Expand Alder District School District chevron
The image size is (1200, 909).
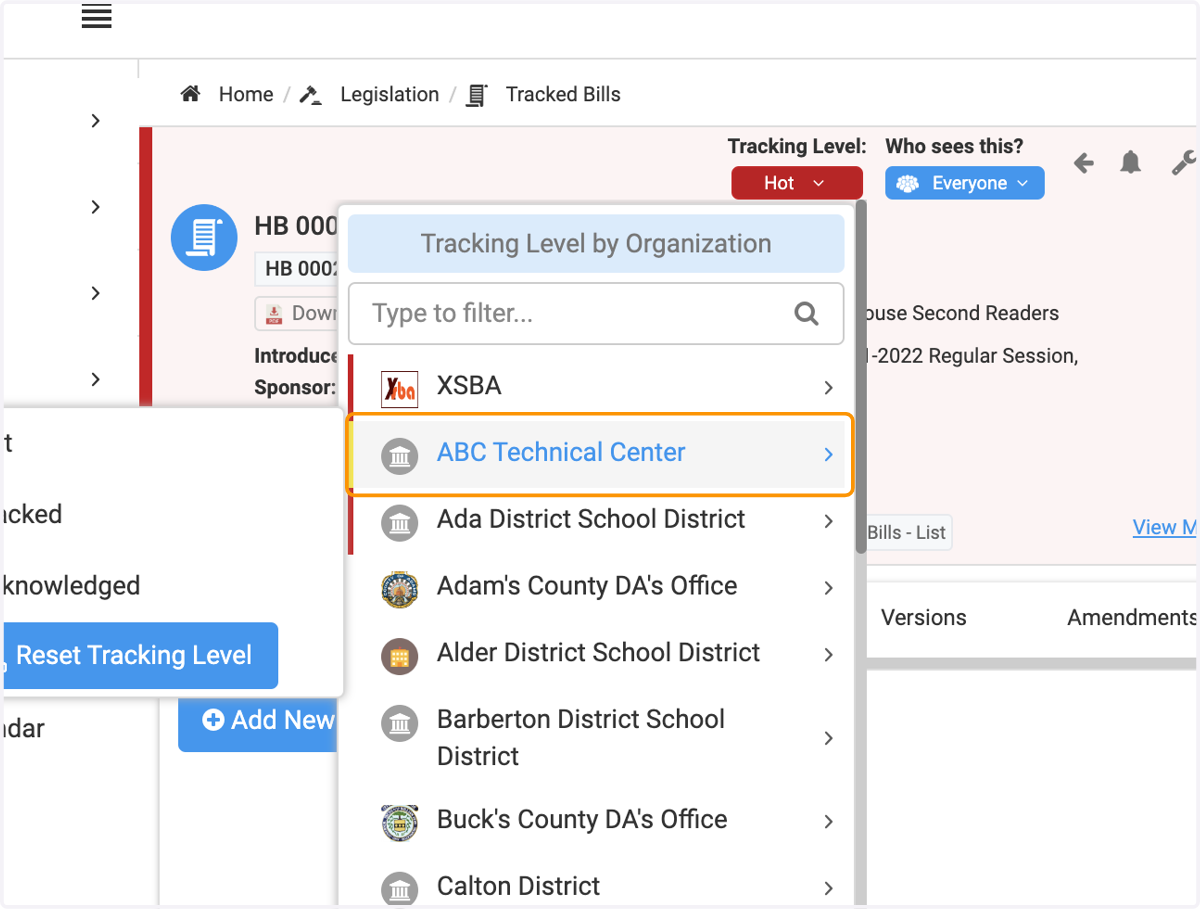point(828,655)
